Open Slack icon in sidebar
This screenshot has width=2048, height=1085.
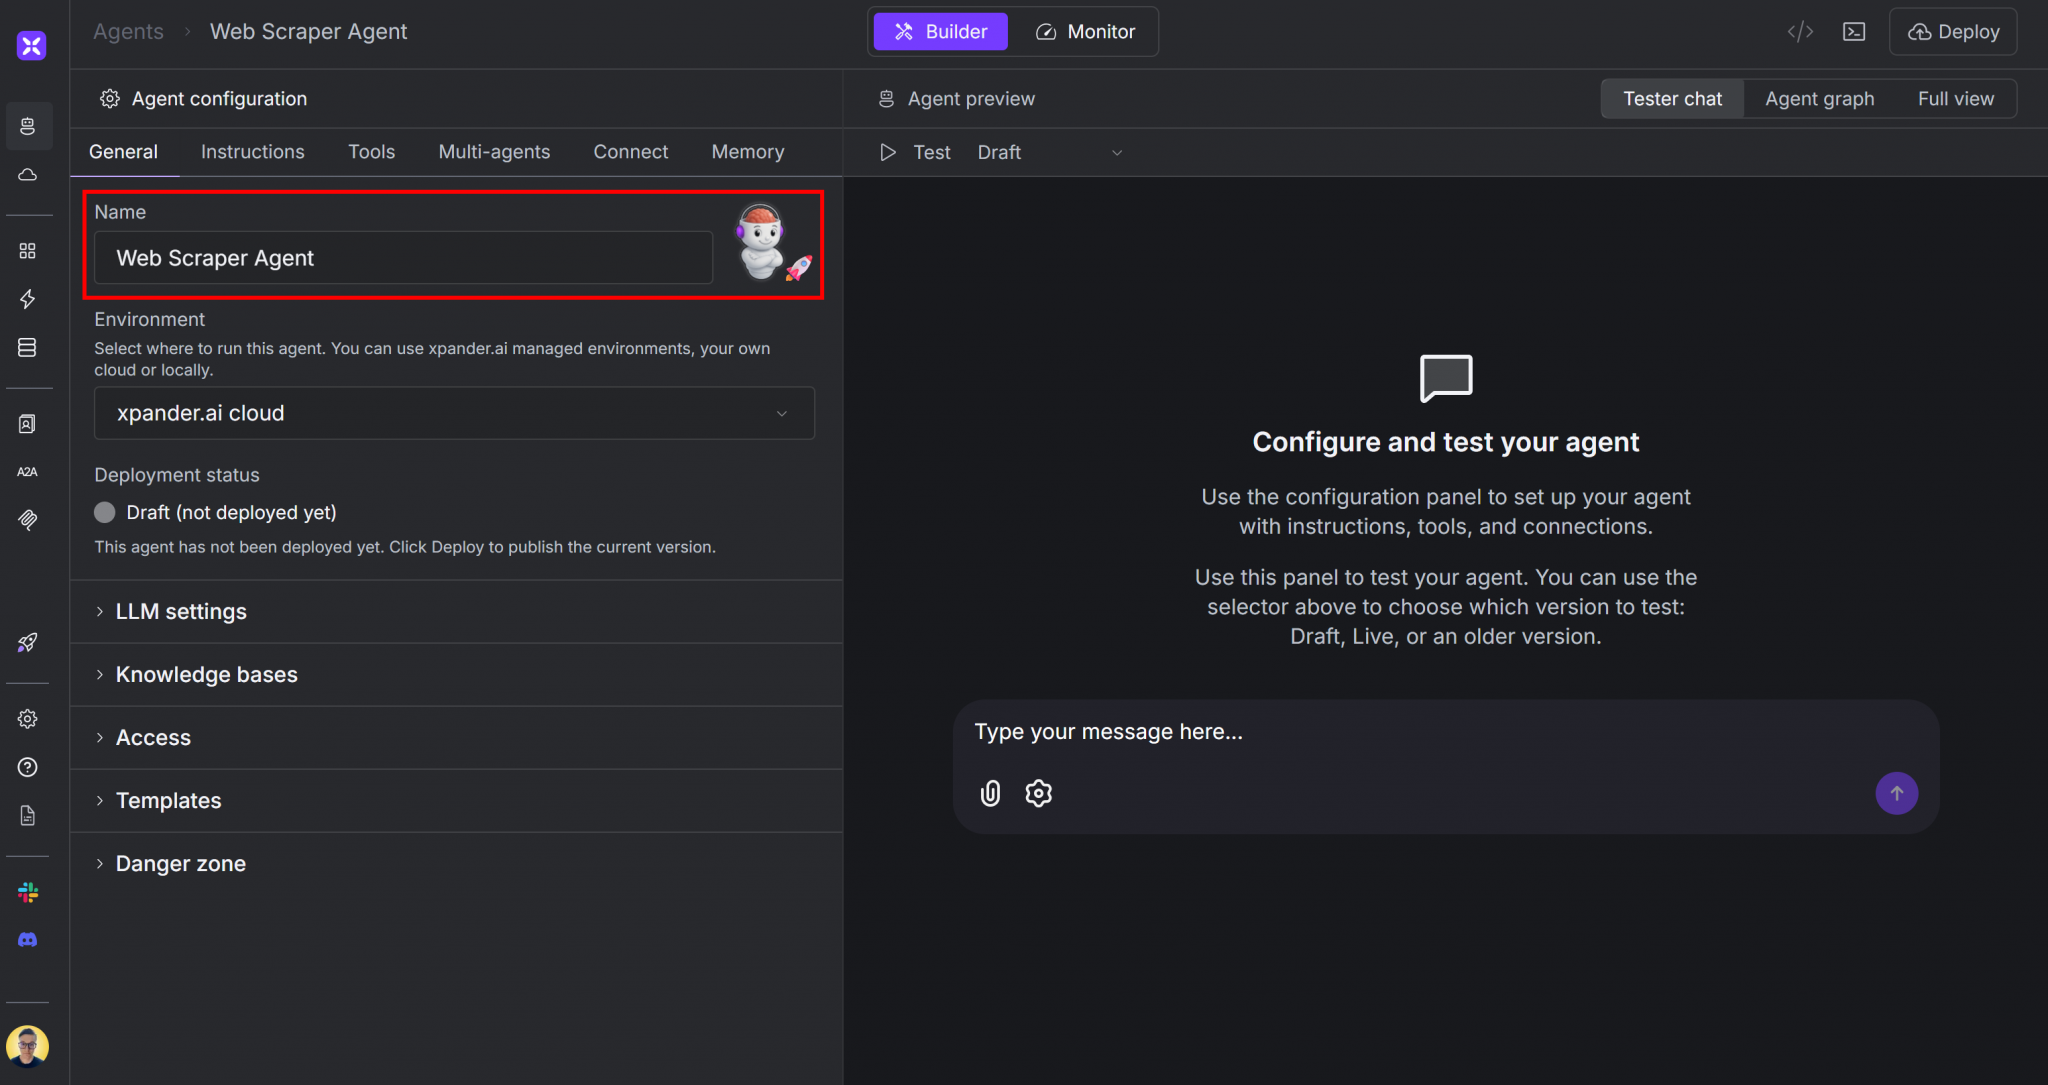(28, 892)
